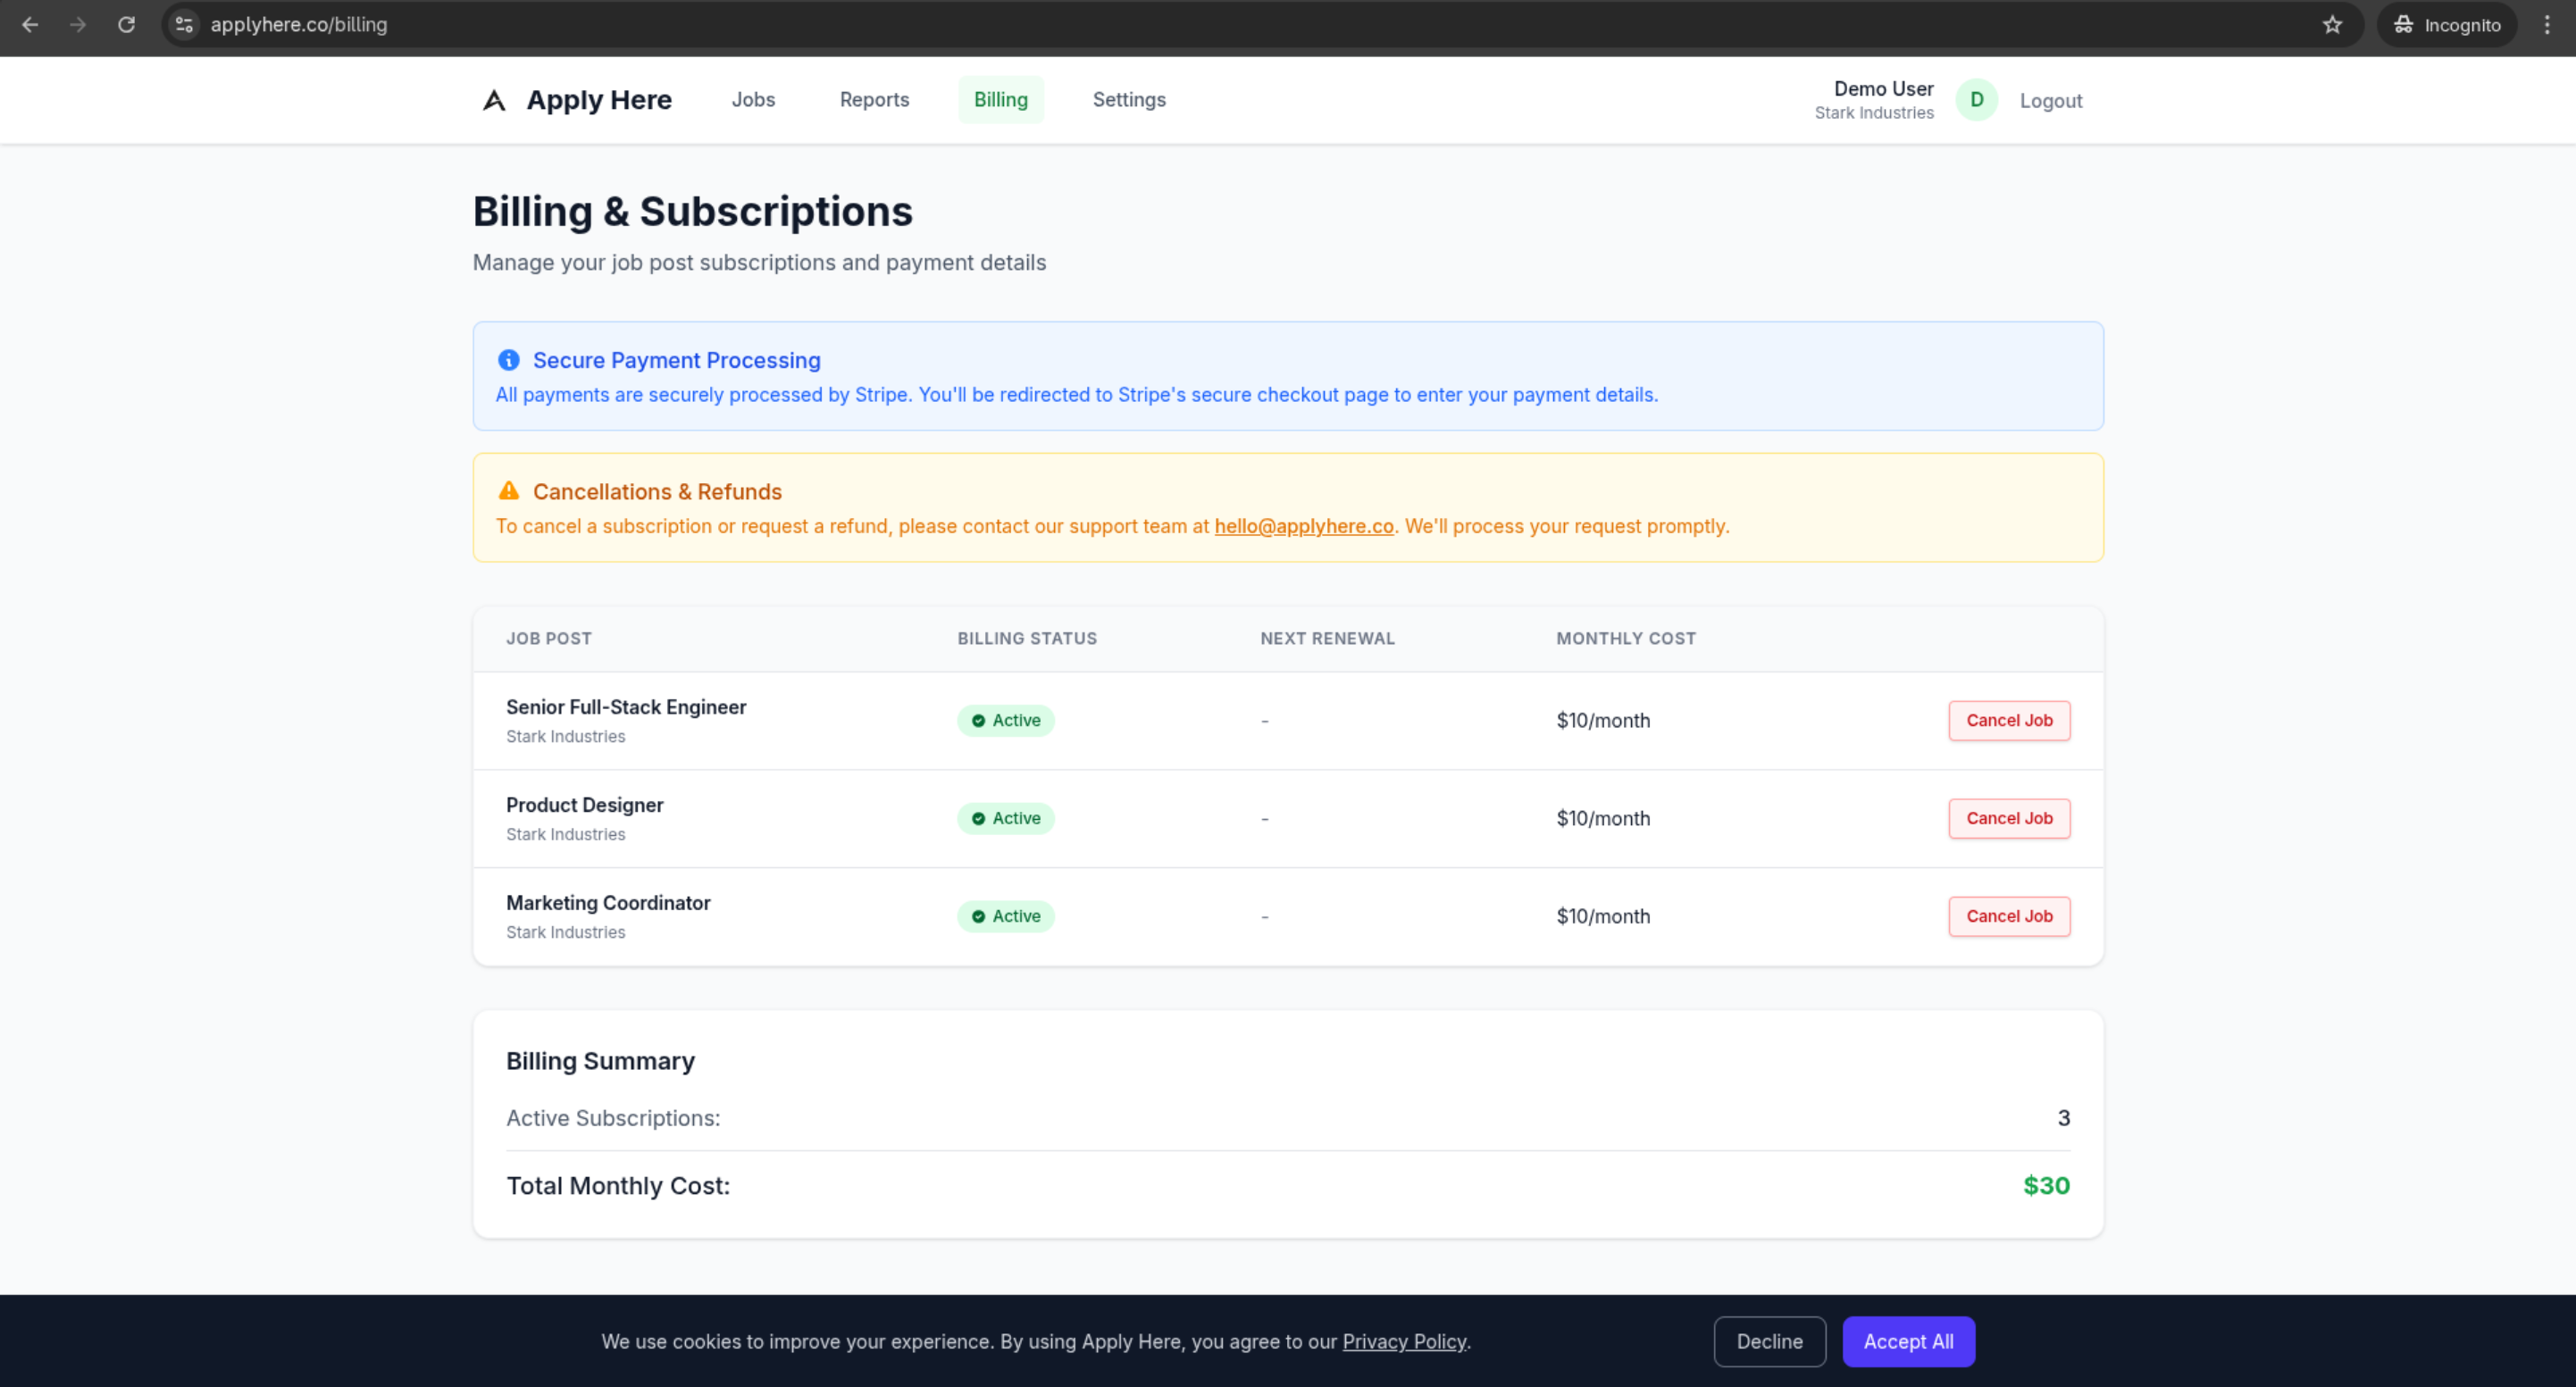Viewport: 2576px width, 1387px height.
Task: Switch to the Reports tab
Action: tap(874, 100)
